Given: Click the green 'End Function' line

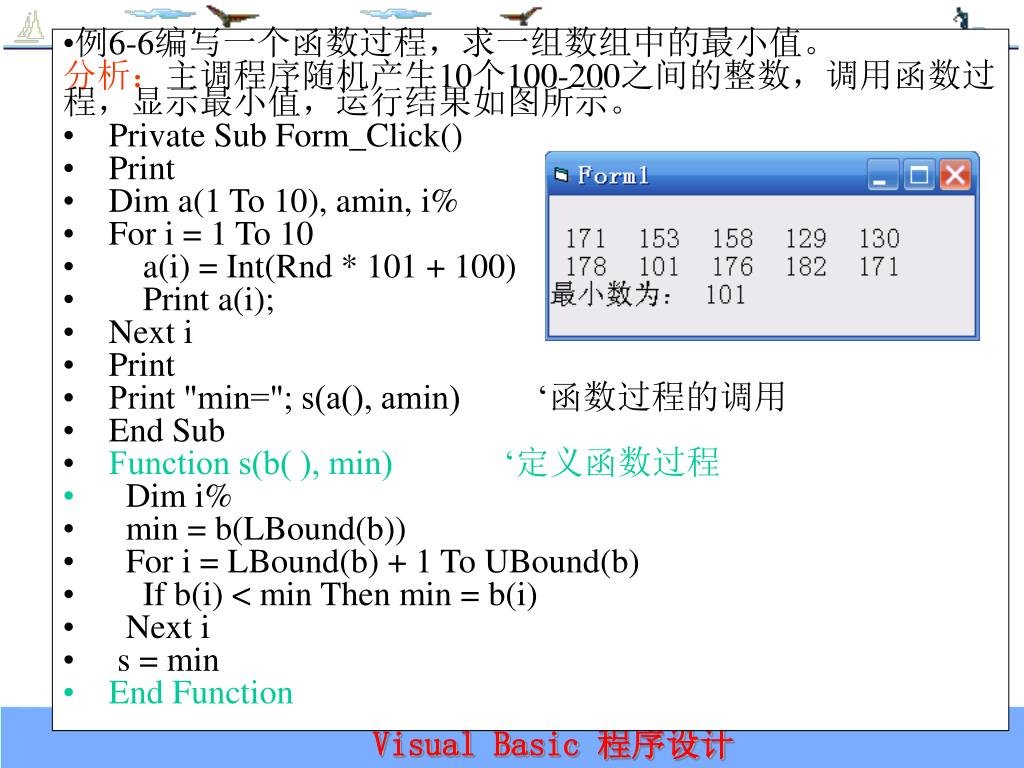Looking at the screenshot, I should pos(200,693).
